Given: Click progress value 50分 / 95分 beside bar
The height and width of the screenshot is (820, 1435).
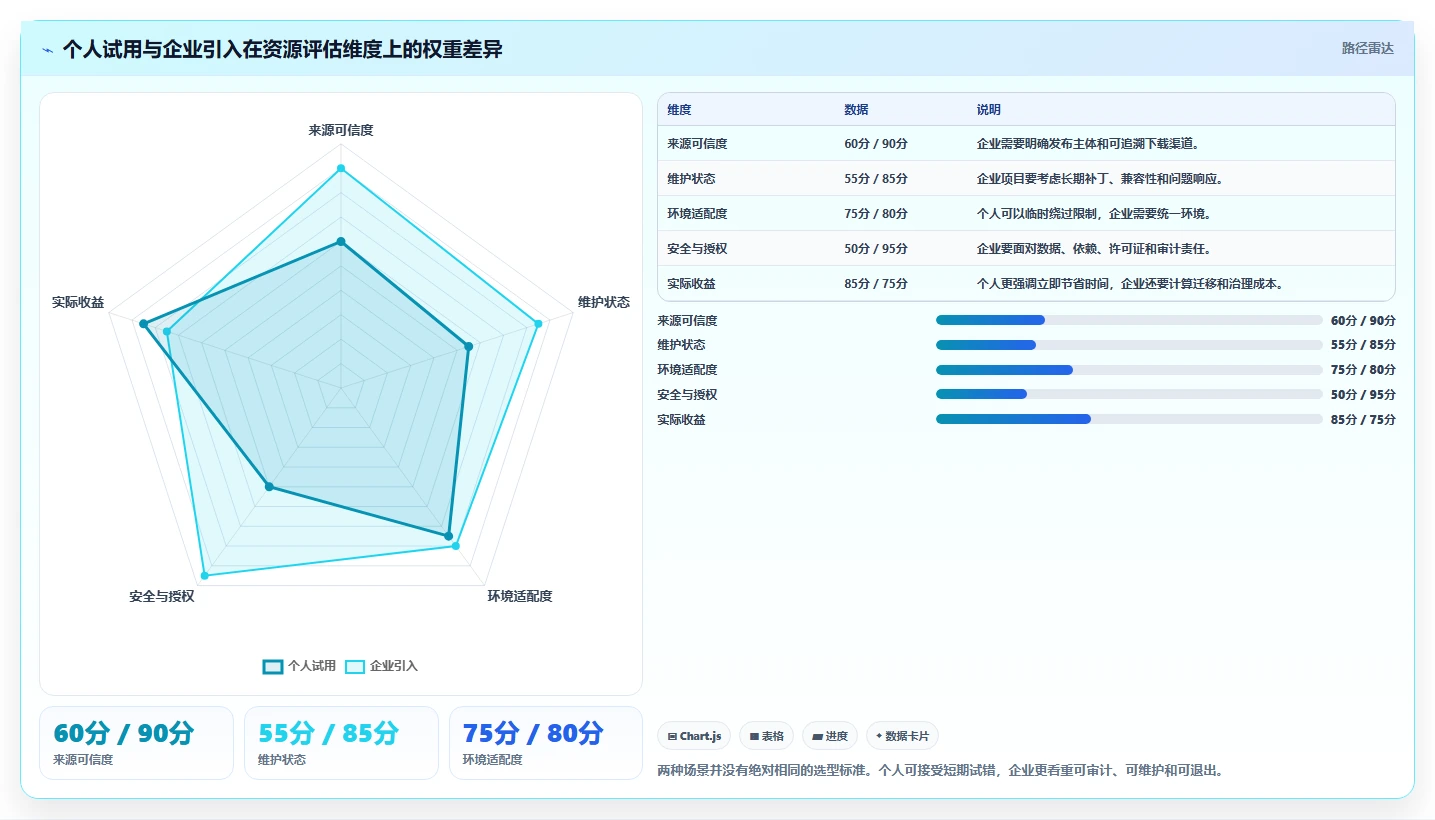Looking at the screenshot, I should pyautogui.click(x=1363, y=395).
